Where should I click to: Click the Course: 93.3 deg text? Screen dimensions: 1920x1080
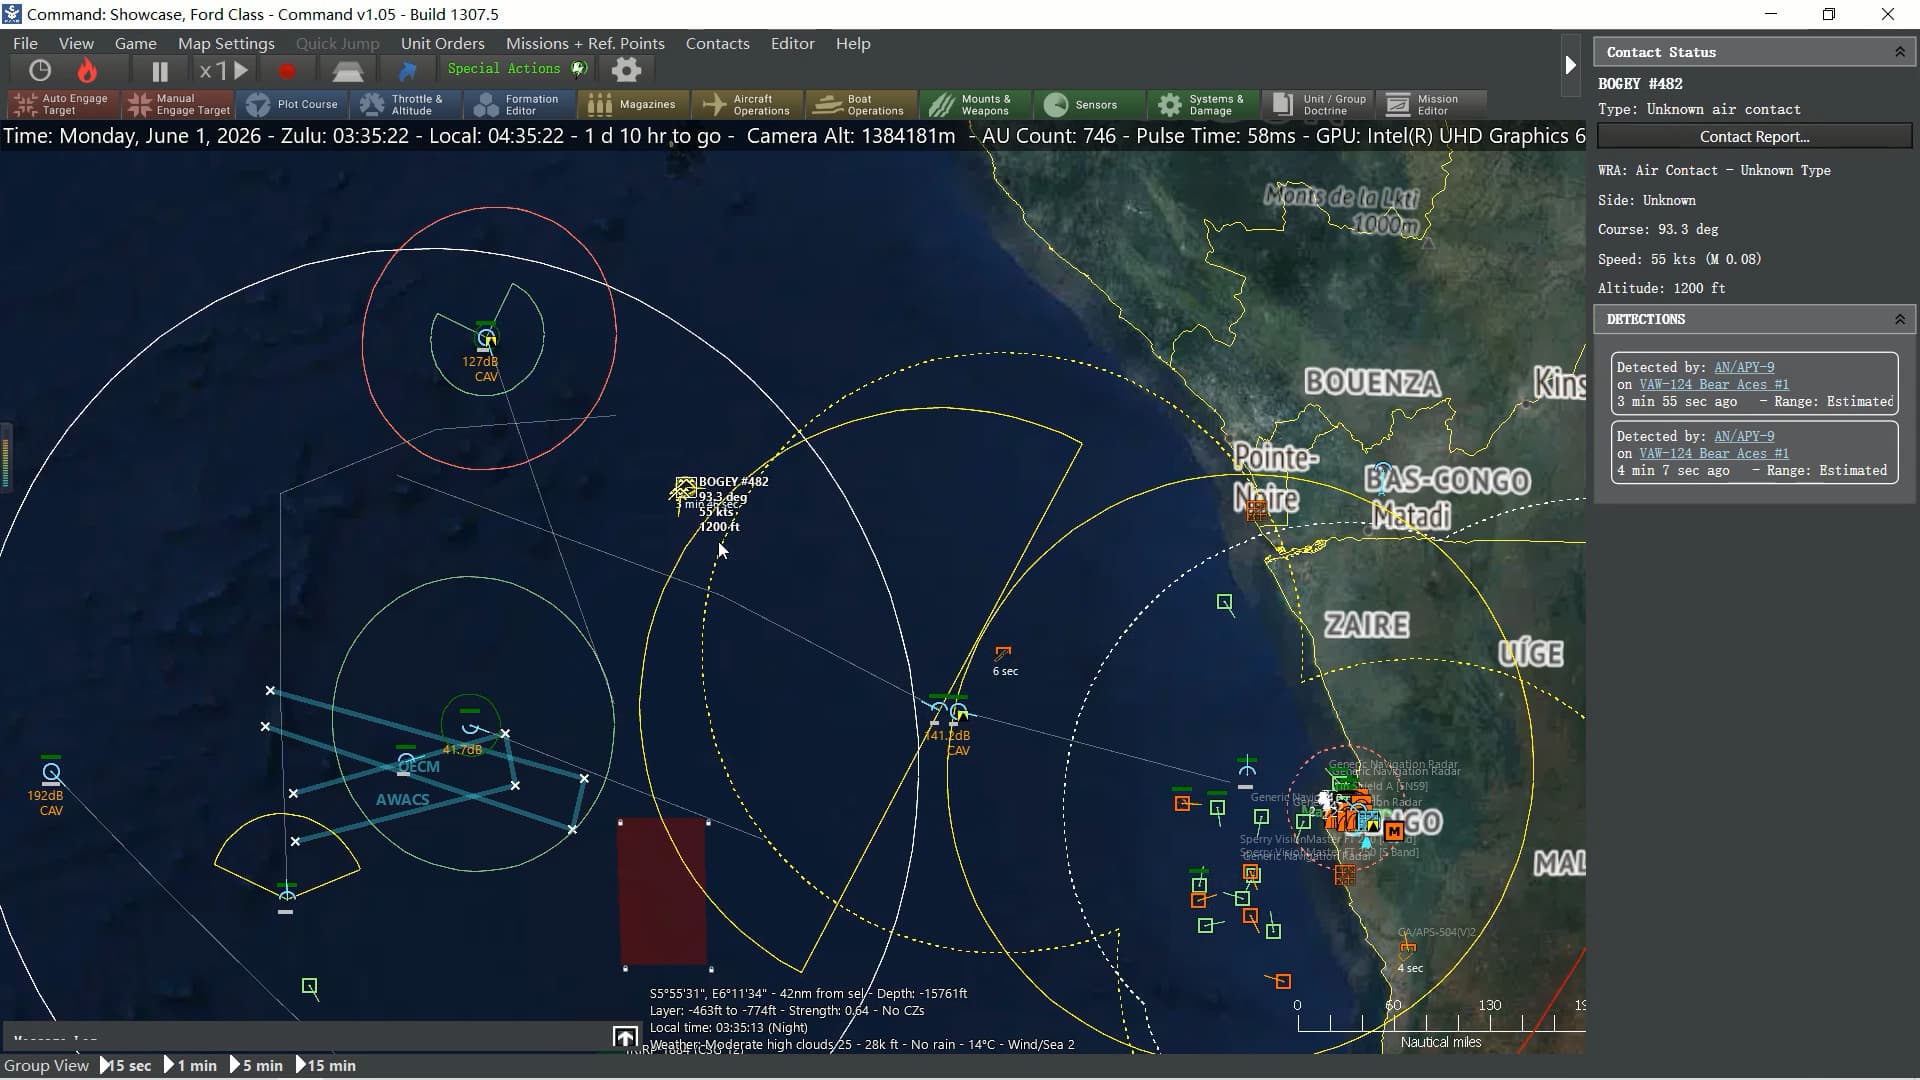[1658, 229]
